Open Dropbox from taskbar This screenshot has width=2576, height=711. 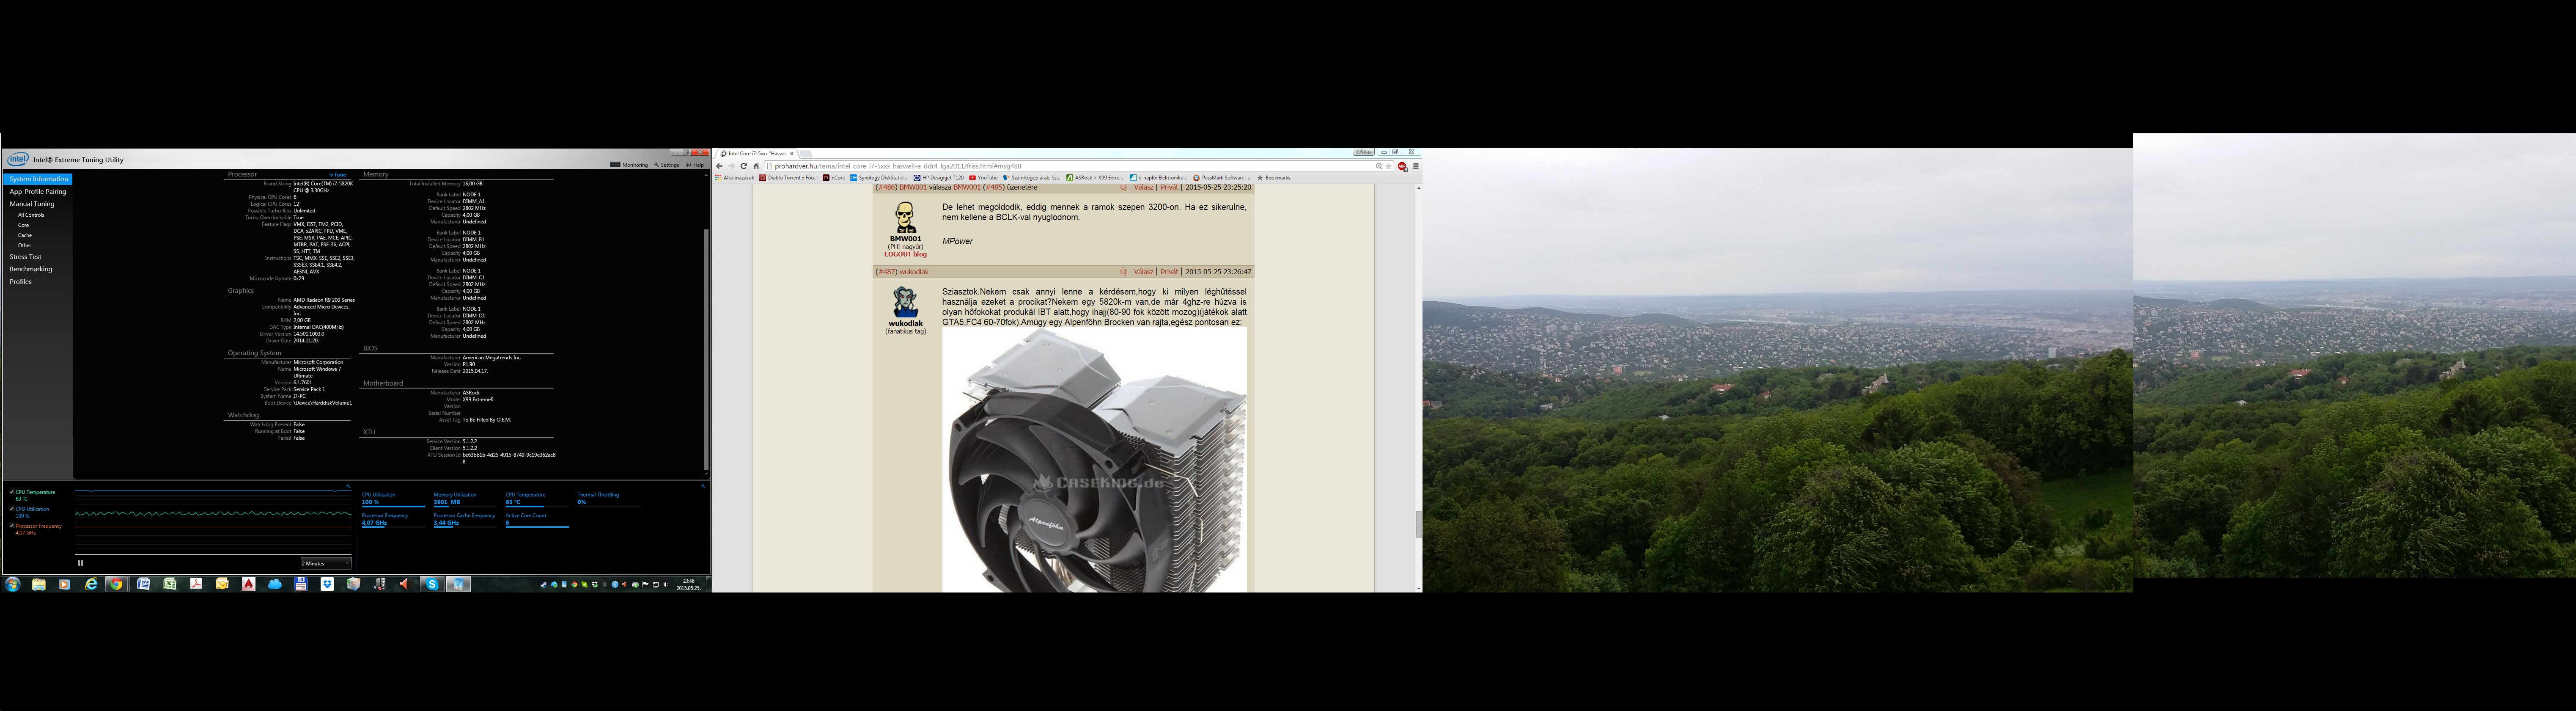(x=327, y=584)
